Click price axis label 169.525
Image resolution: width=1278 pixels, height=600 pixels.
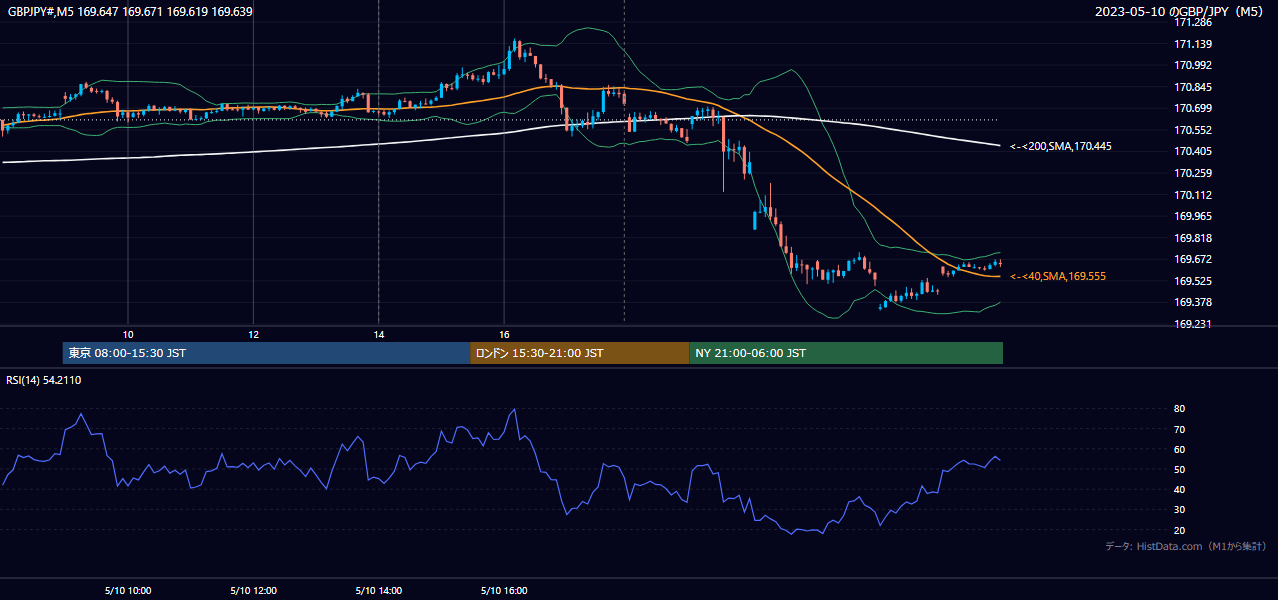tap(1193, 281)
